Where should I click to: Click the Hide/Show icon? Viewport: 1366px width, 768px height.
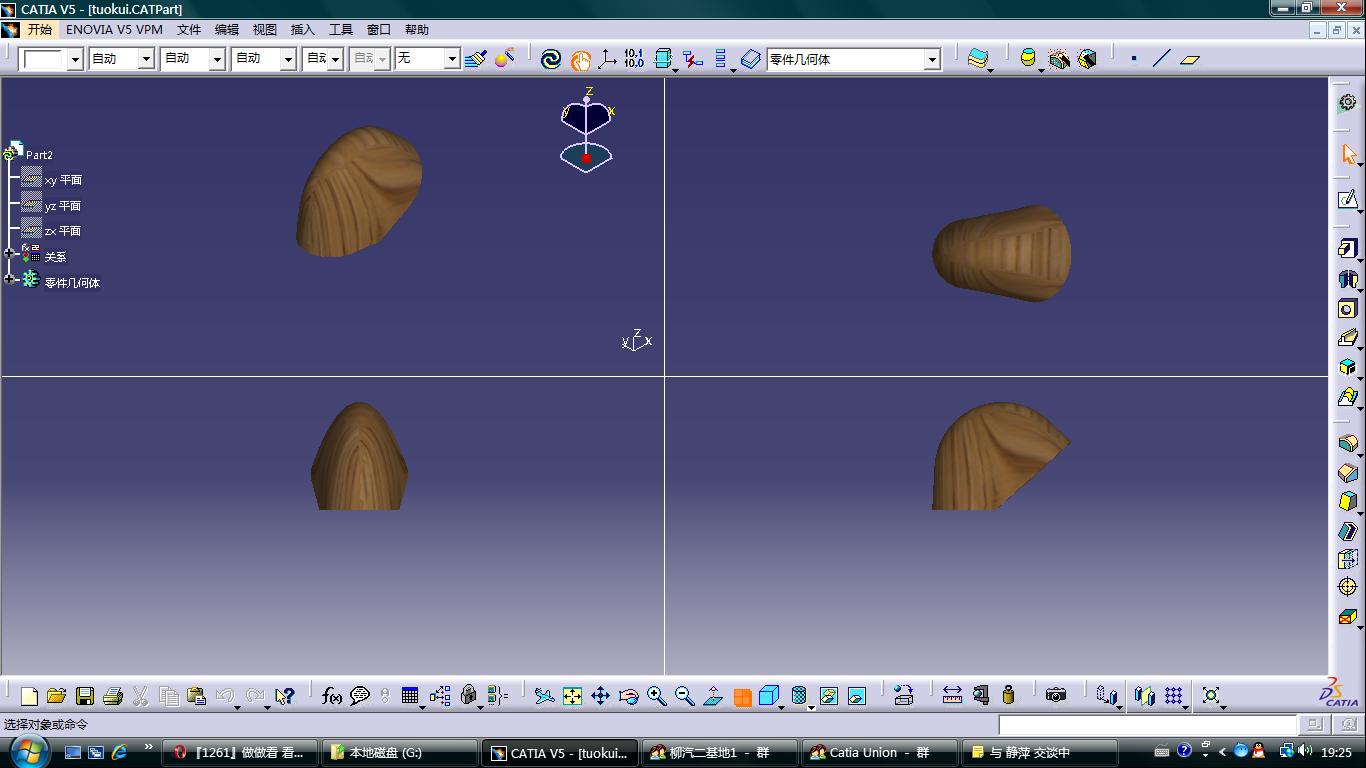tap(829, 696)
